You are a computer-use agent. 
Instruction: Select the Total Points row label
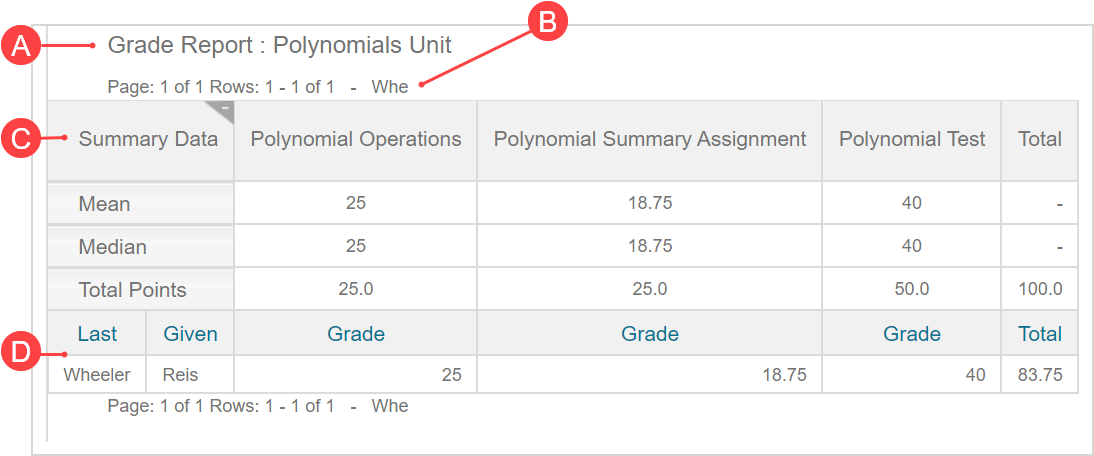tap(132, 290)
